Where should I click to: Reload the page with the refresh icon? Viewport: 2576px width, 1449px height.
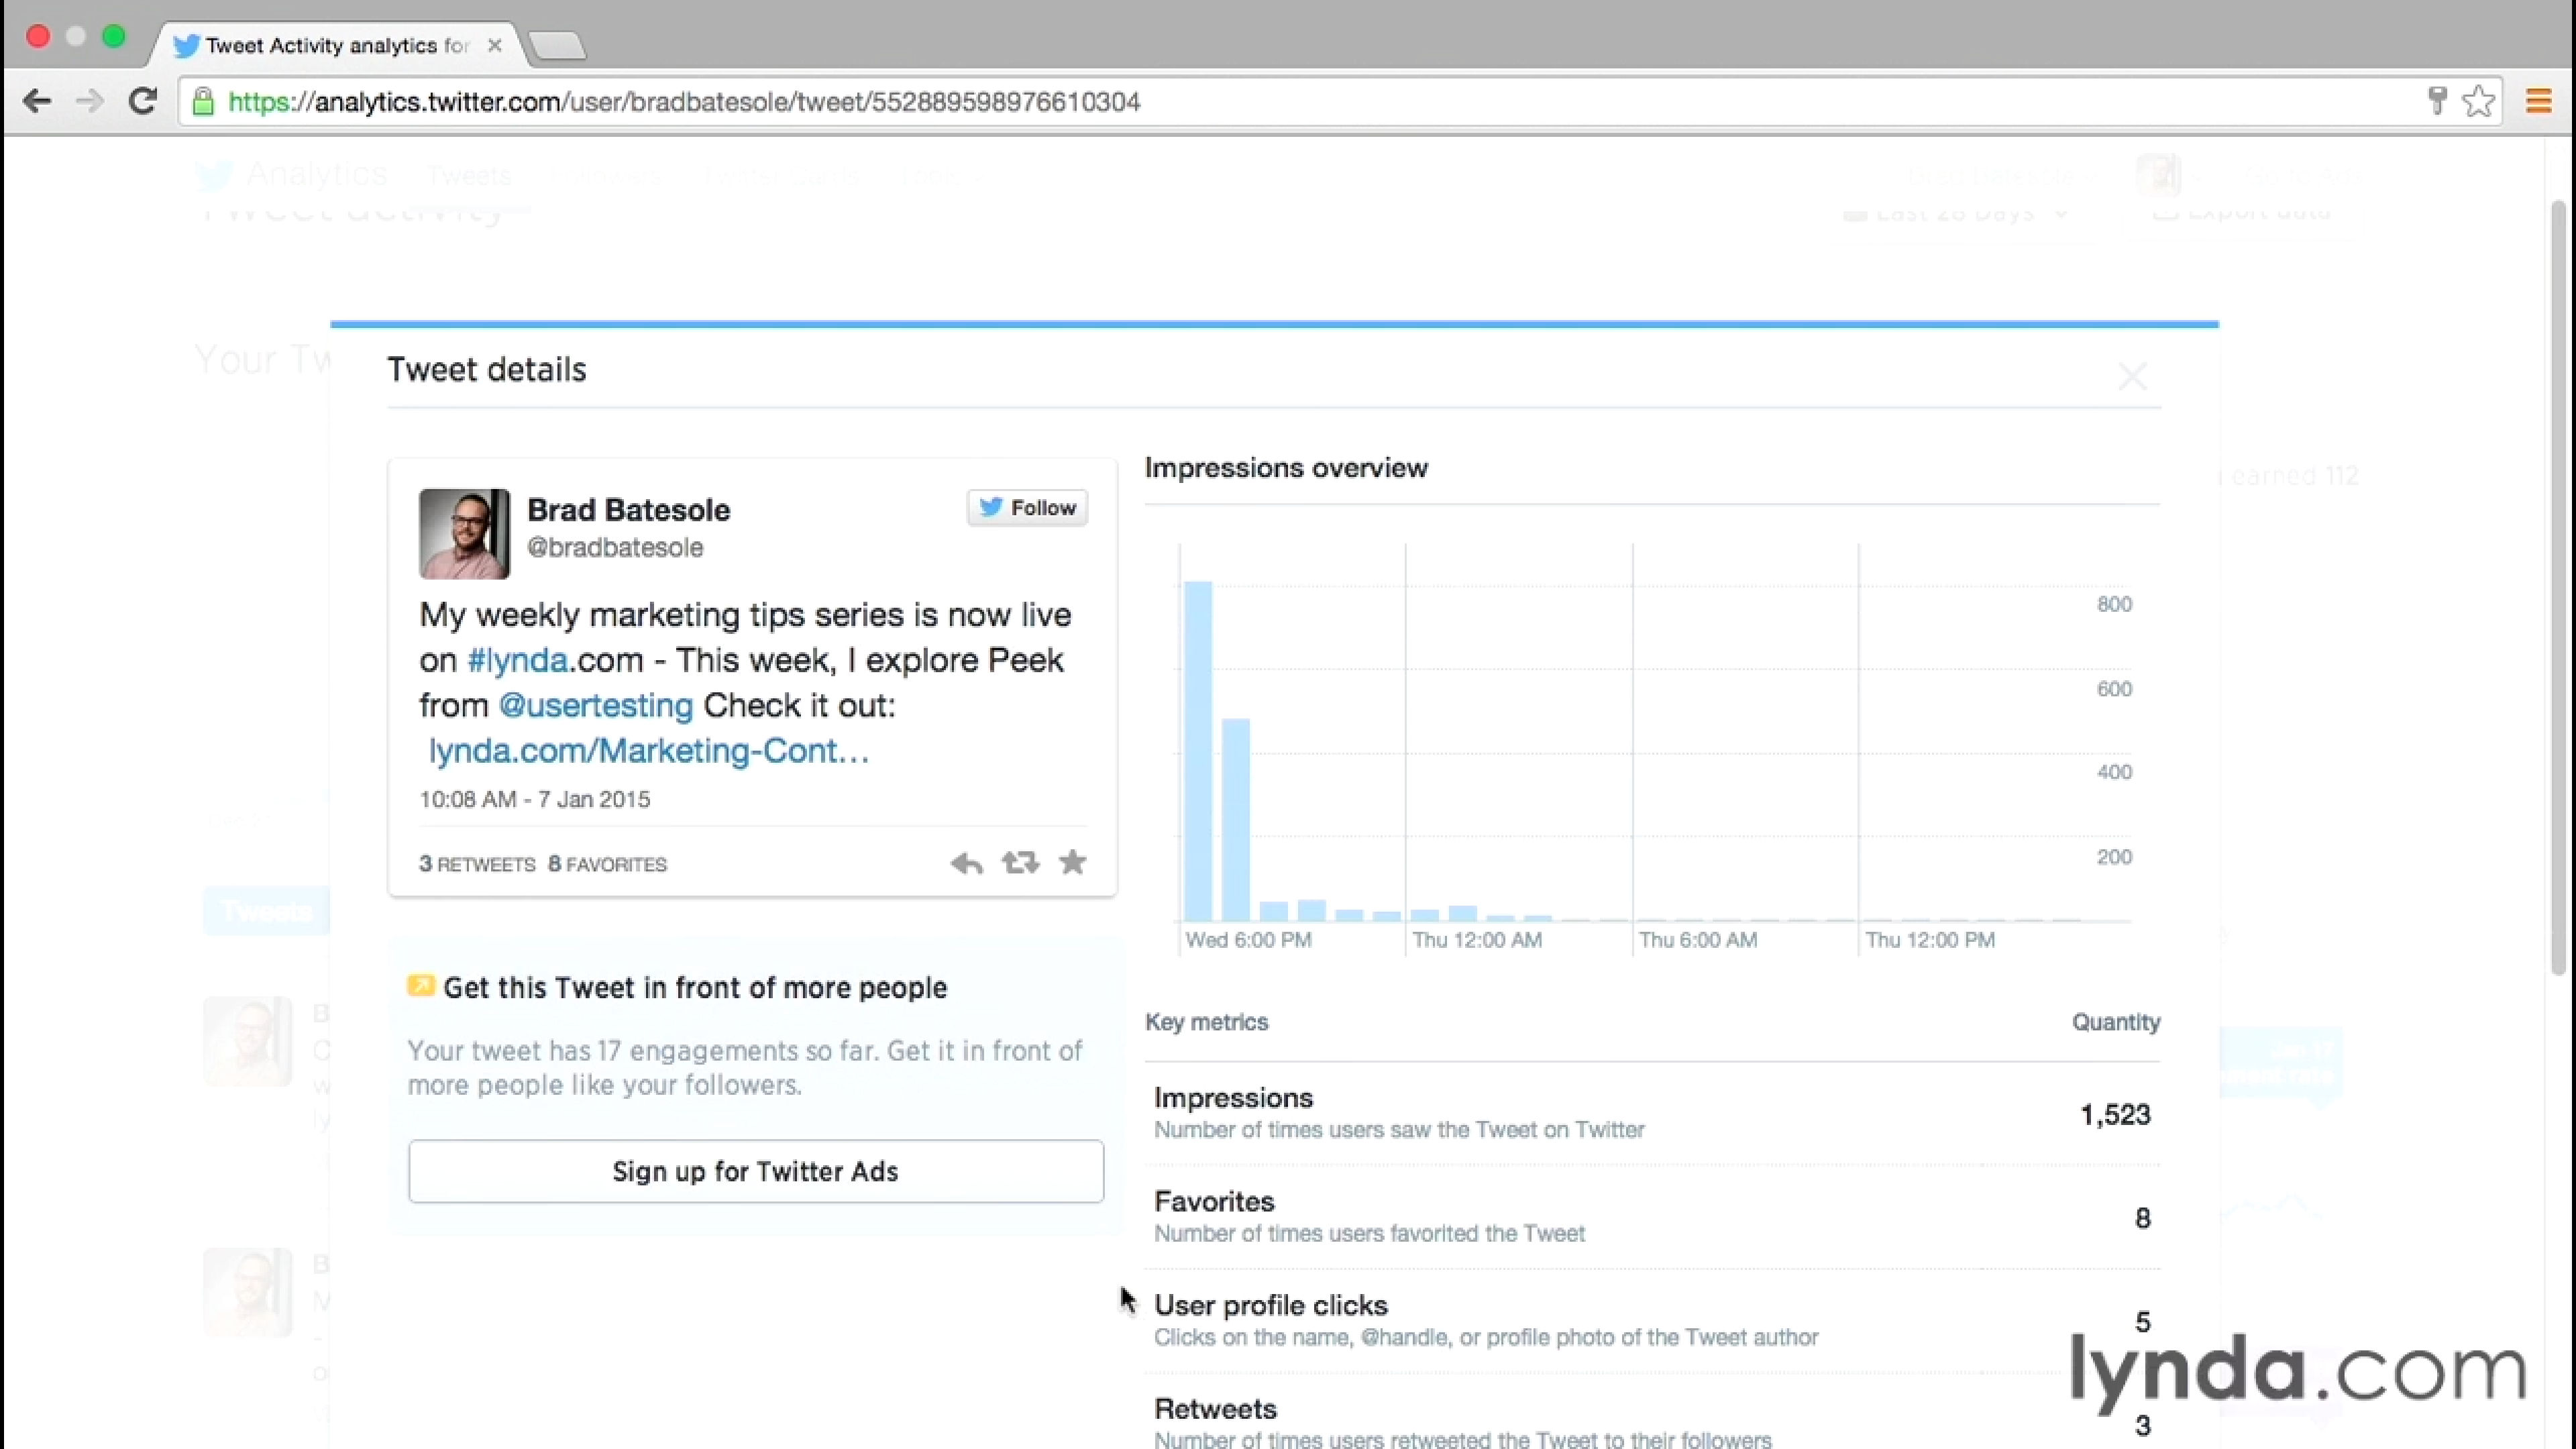(143, 101)
